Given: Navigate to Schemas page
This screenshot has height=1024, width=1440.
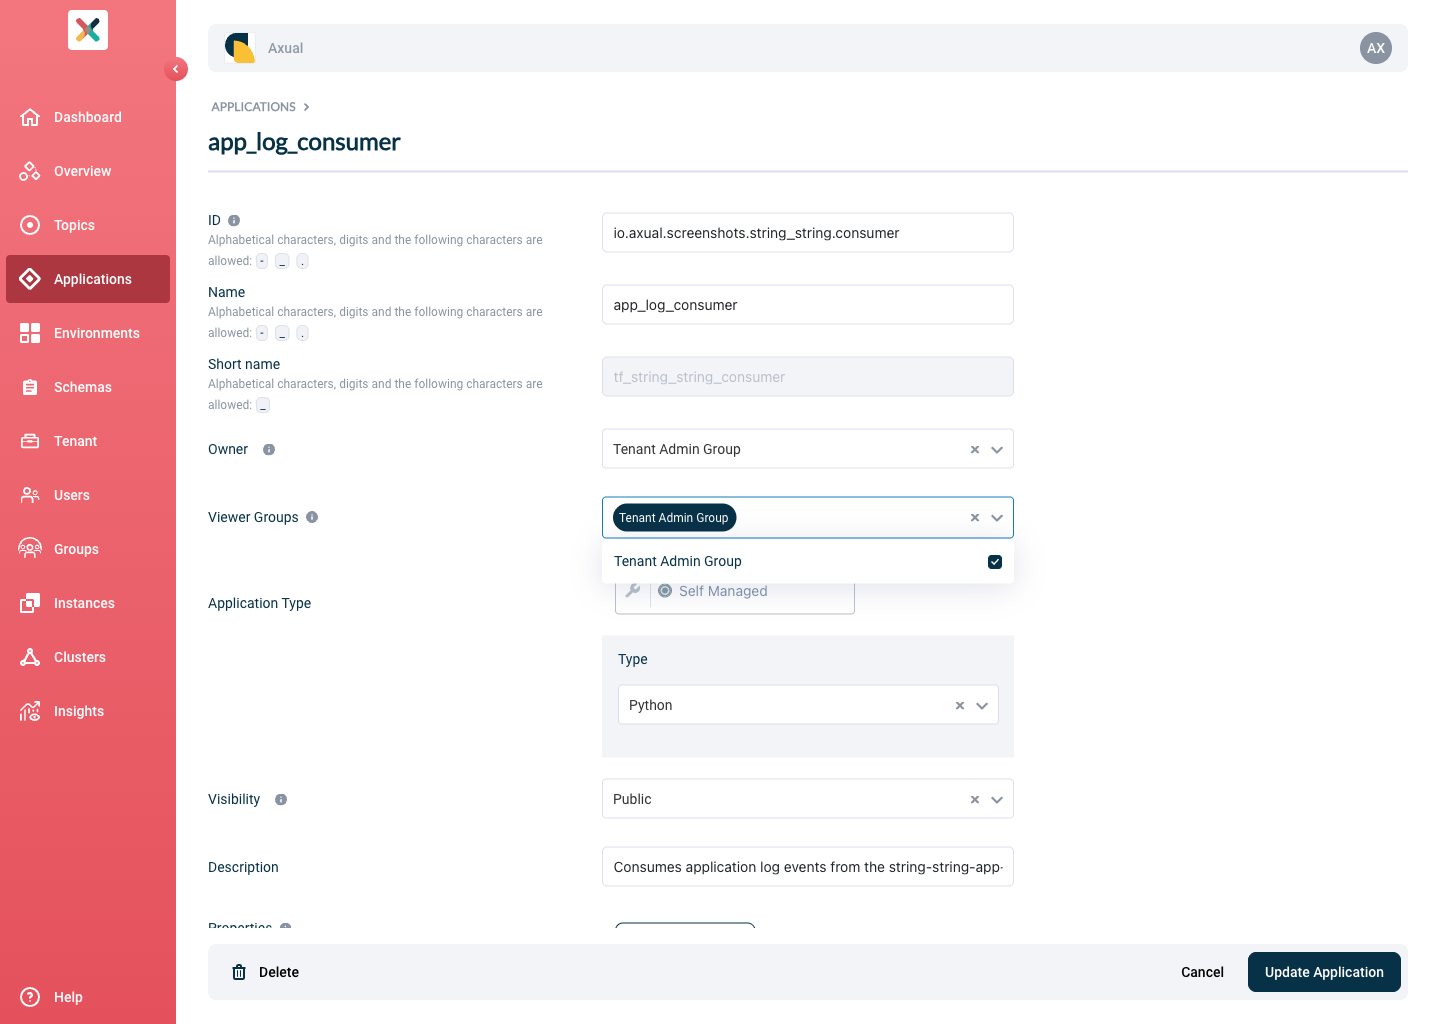Looking at the screenshot, I should pyautogui.click(x=88, y=387).
